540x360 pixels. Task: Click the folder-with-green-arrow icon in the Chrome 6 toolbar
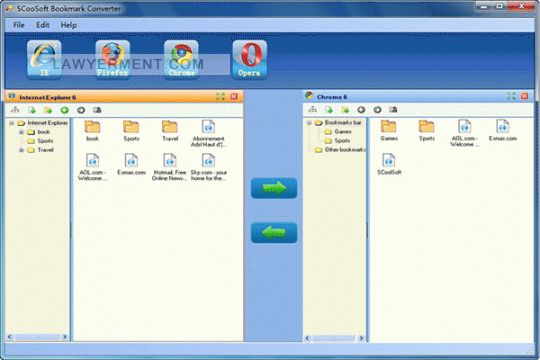tap(345, 110)
